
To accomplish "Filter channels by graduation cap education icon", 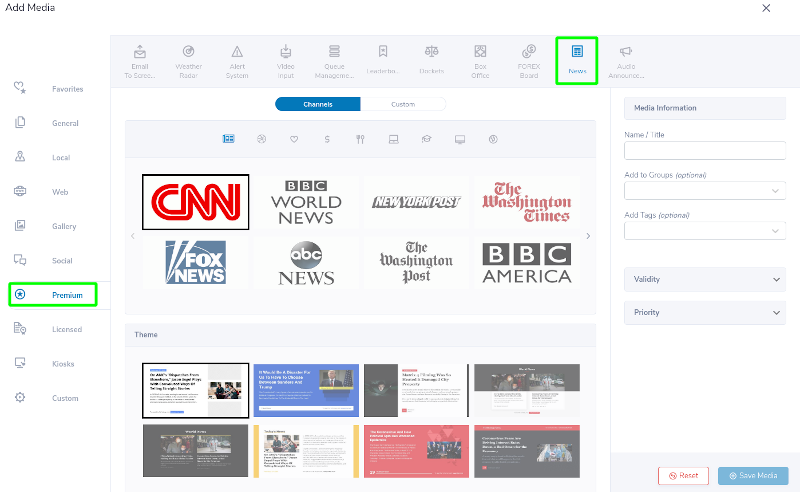I will click(x=427, y=139).
